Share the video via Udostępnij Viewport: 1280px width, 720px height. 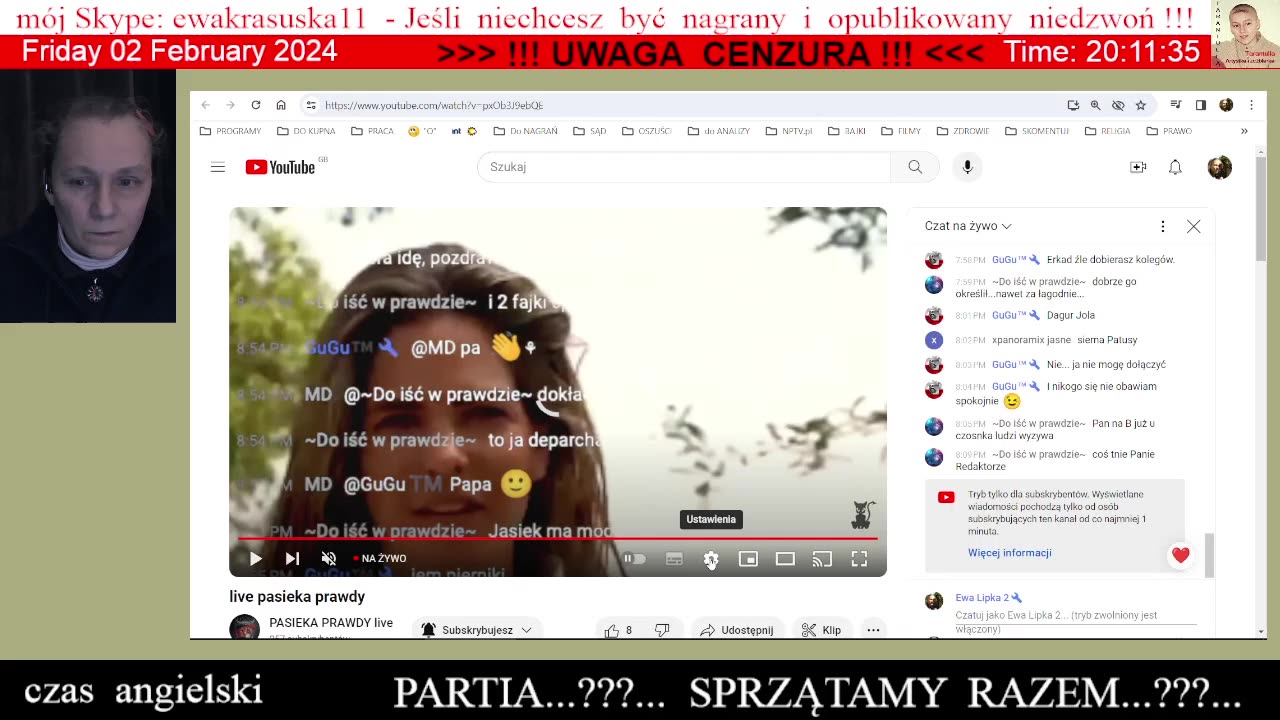pyautogui.click(x=737, y=630)
